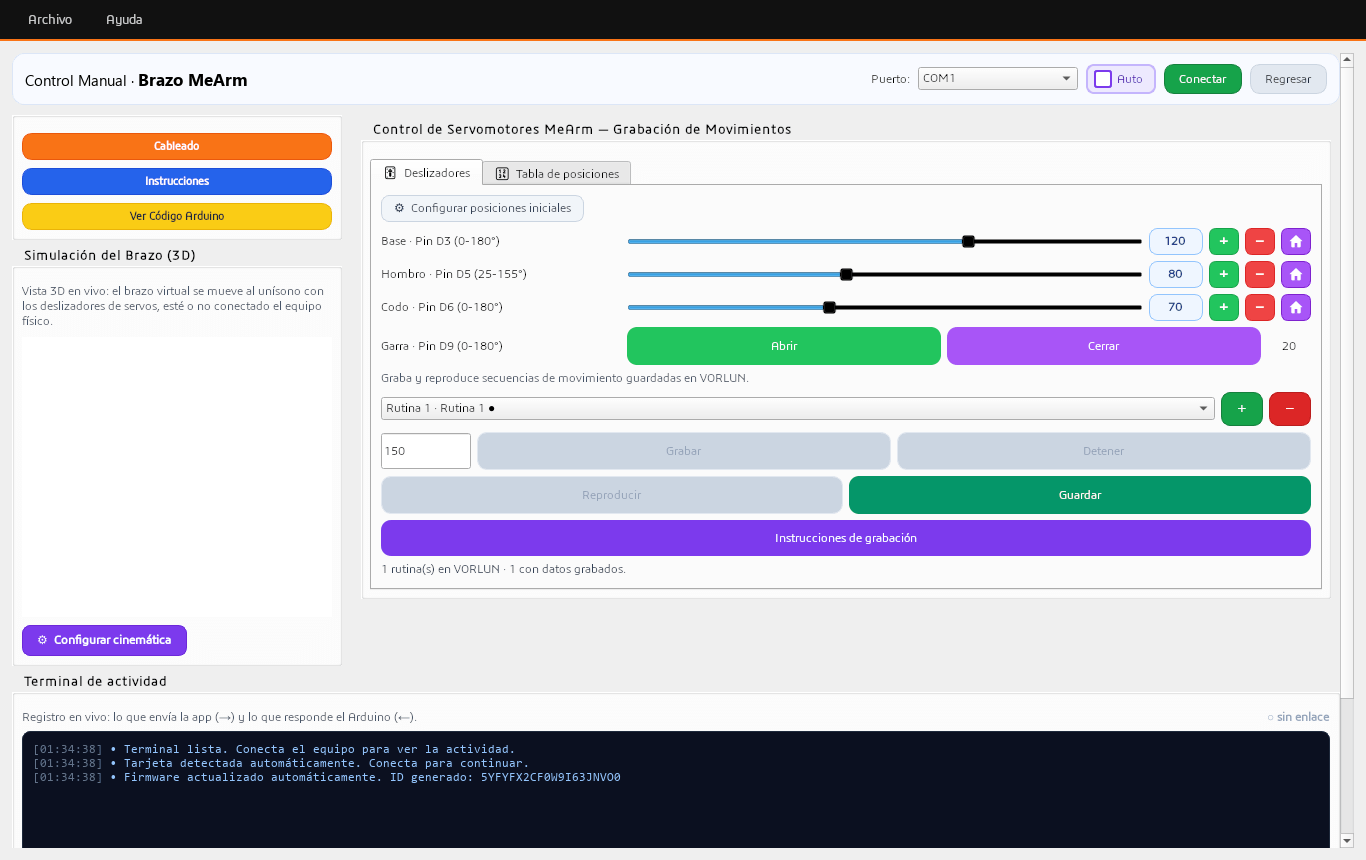Click the home icon for Base servo
1366x860 pixels.
click(1296, 241)
